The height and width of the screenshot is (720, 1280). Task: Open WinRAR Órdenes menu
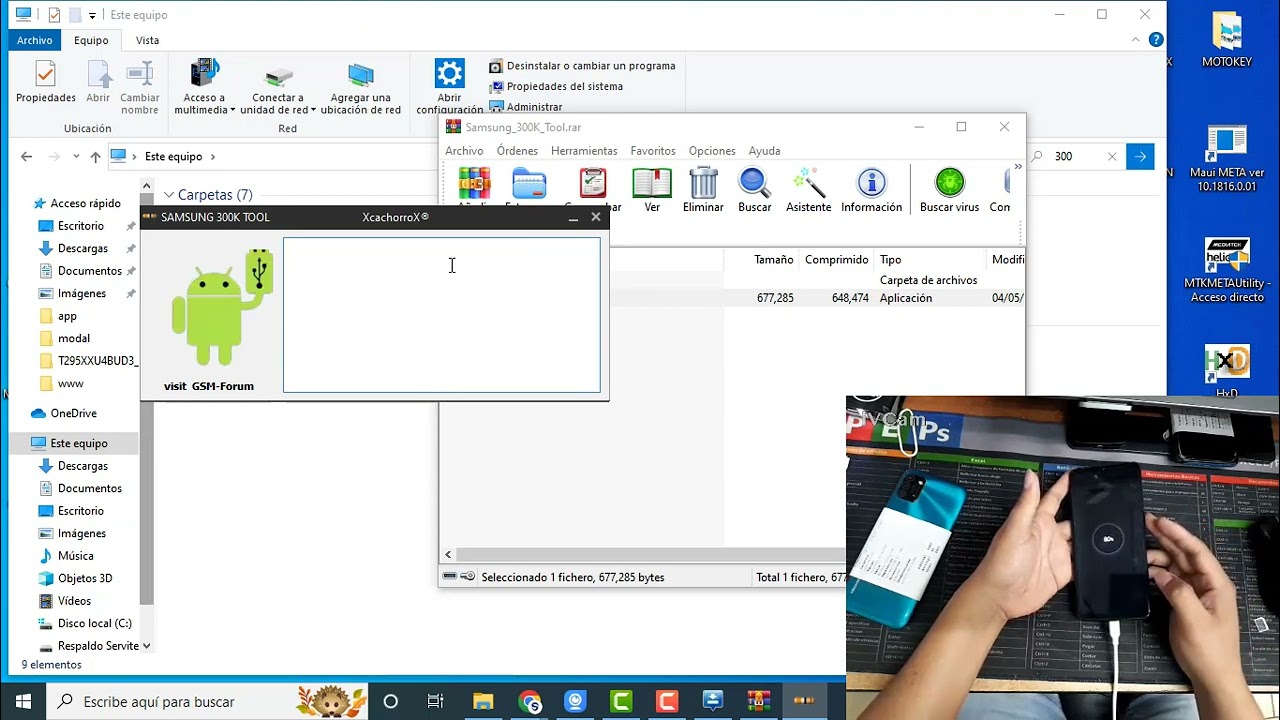(x=517, y=151)
